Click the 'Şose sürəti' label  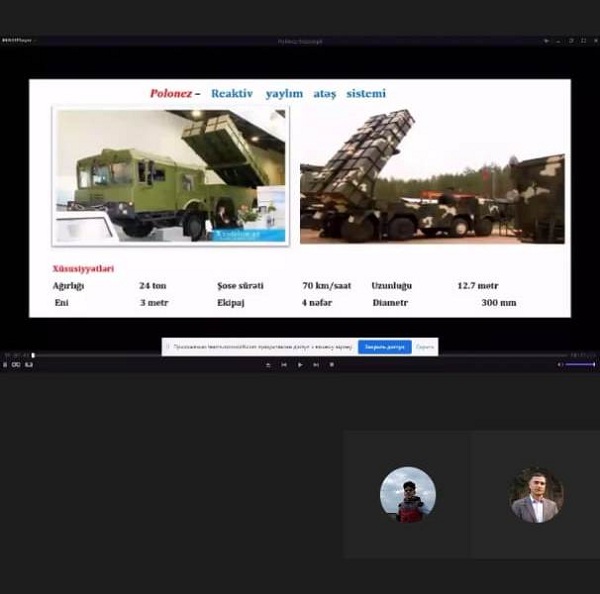(240, 286)
